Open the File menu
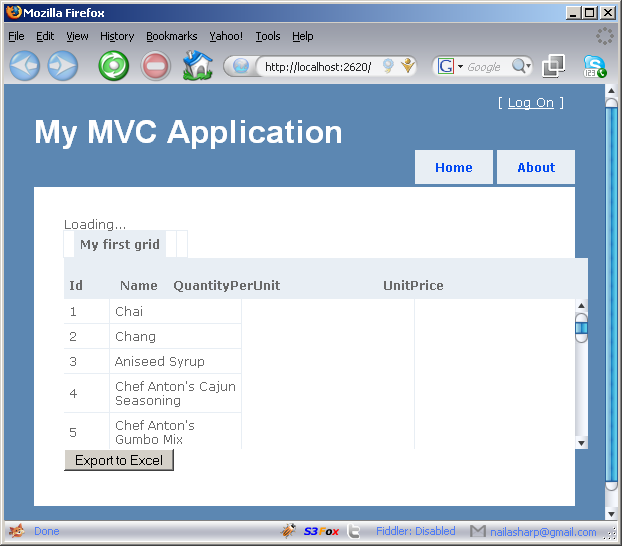Screen dimensions: 622x546 16,36
